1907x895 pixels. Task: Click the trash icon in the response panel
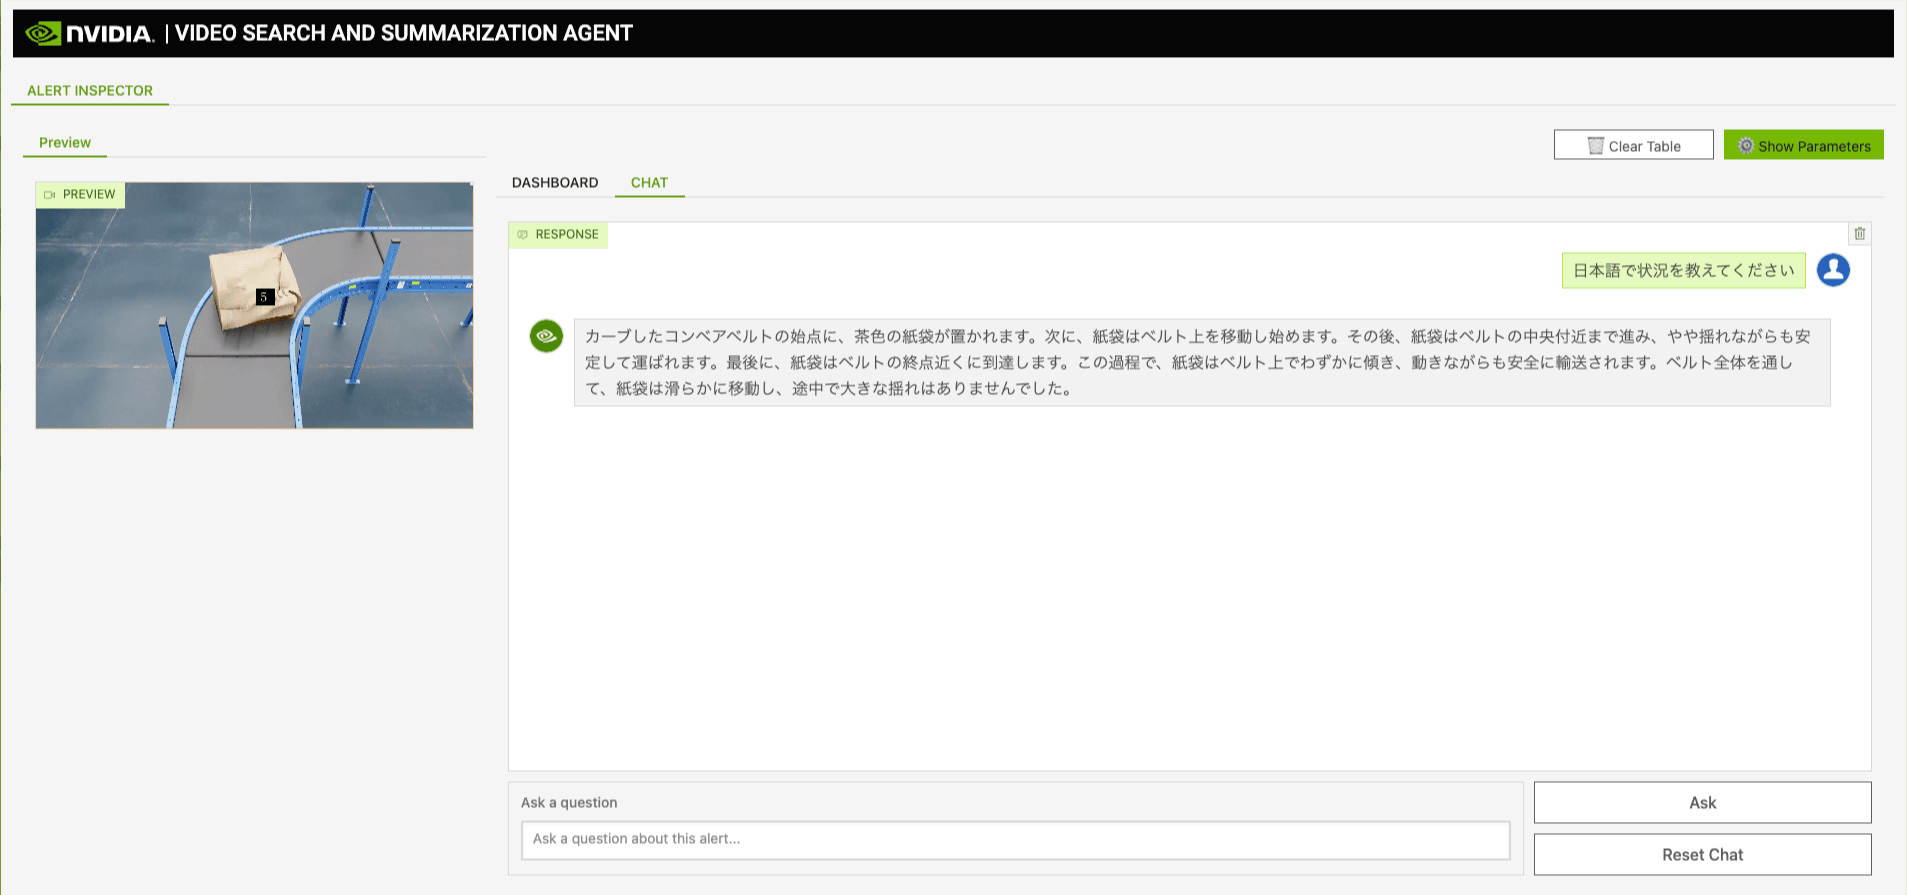click(1859, 234)
